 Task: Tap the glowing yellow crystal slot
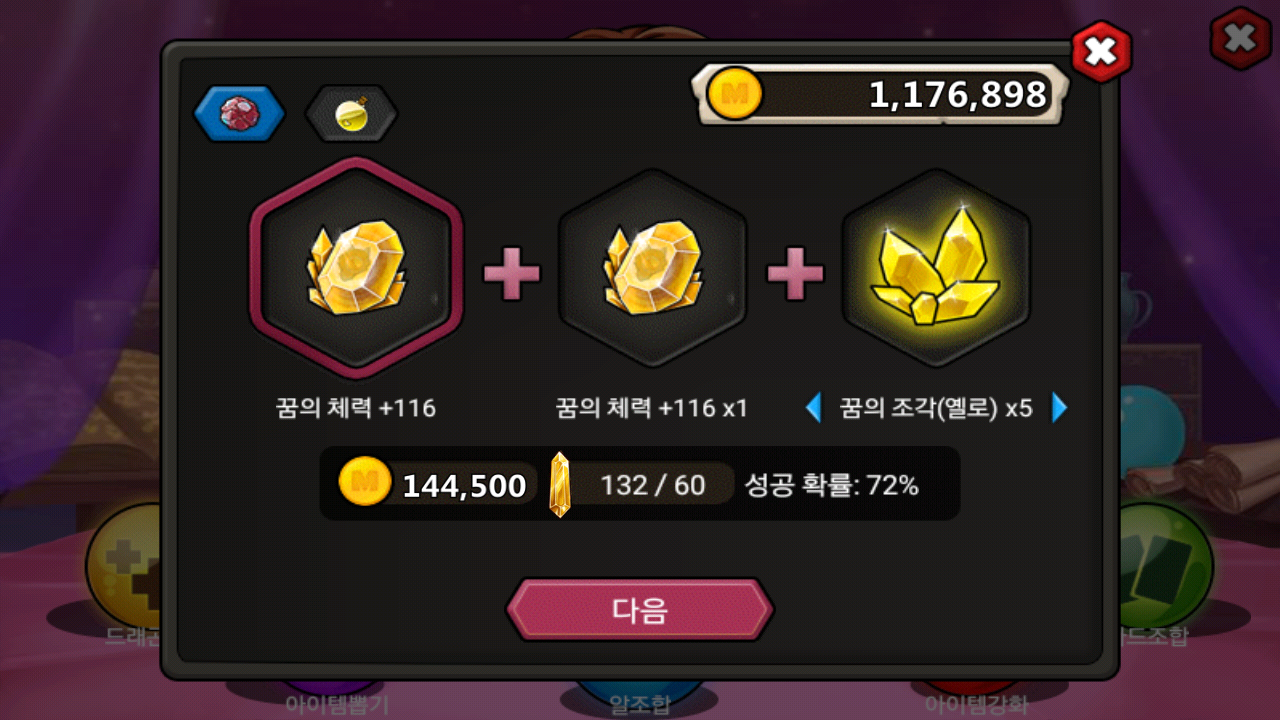pyautogui.click(x=935, y=268)
